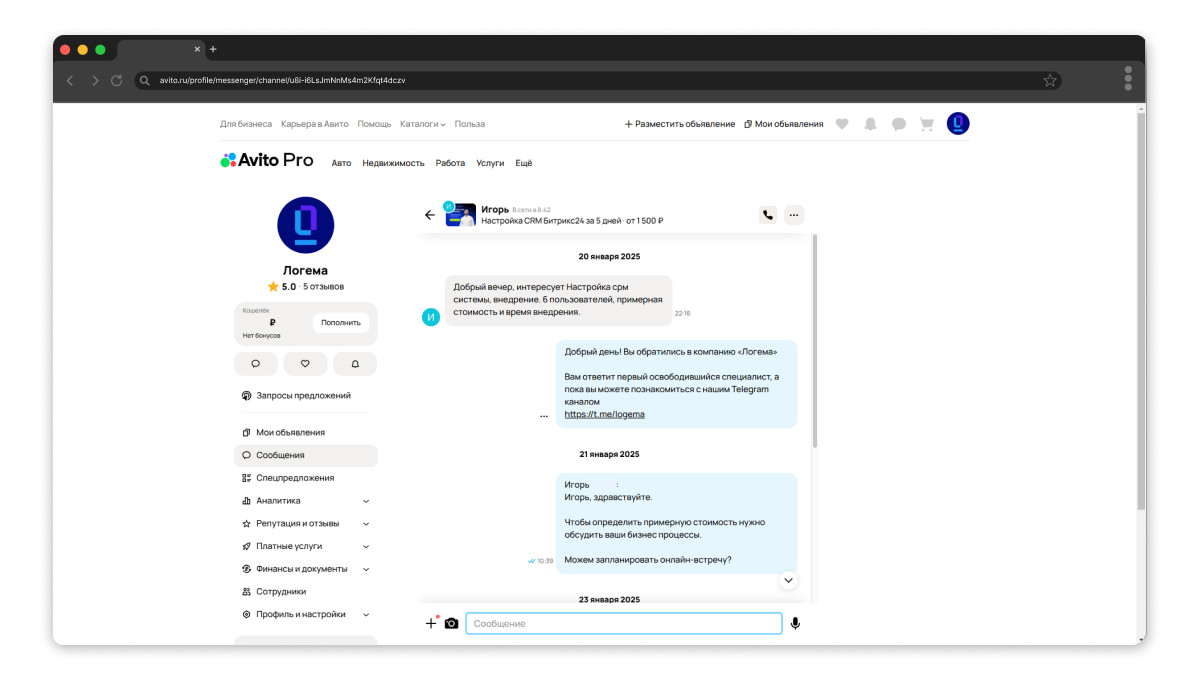Bookmark page with star icon
This screenshot has width=1200, height=680.
pos(1050,80)
